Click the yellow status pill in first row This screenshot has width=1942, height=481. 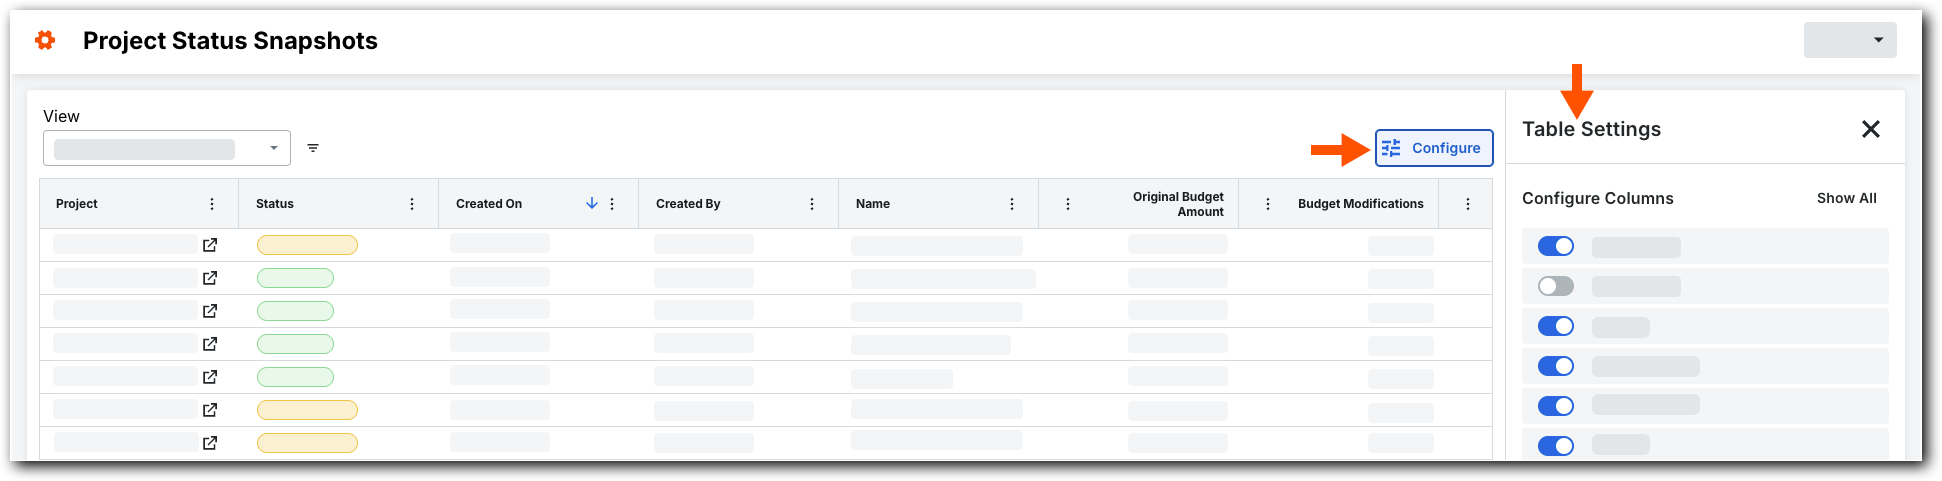click(x=307, y=245)
